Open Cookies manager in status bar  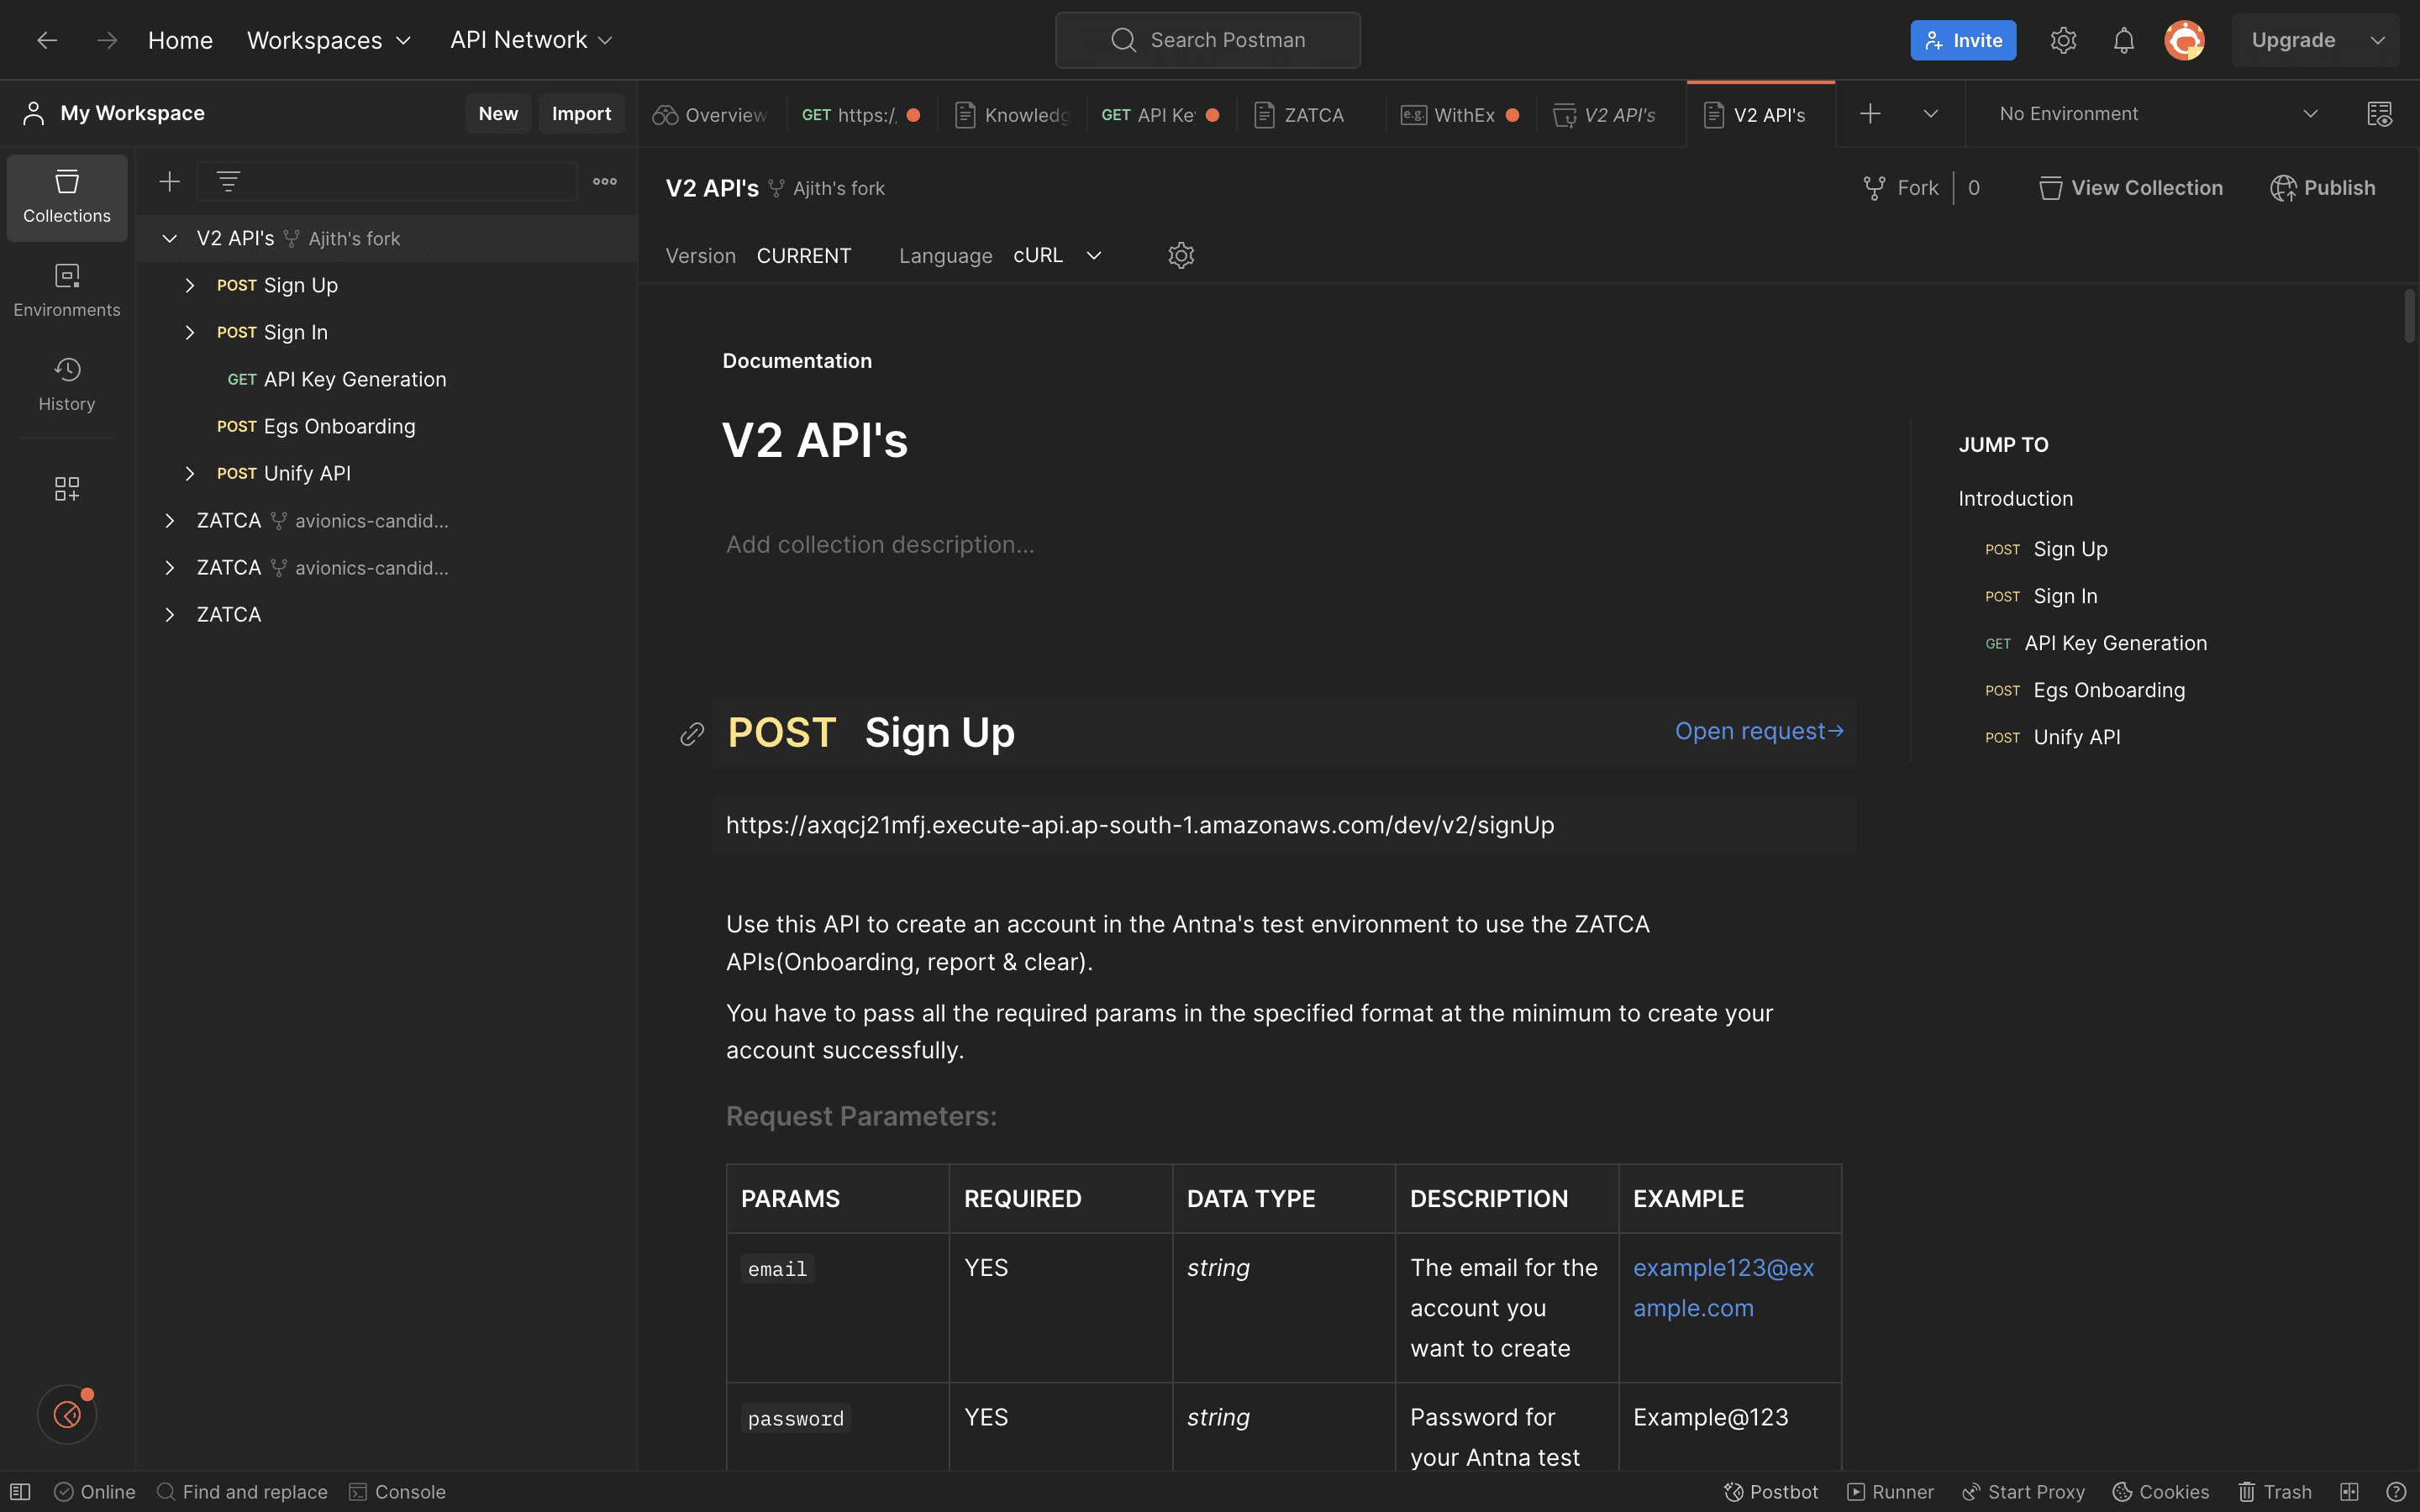pyautogui.click(x=2160, y=1491)
